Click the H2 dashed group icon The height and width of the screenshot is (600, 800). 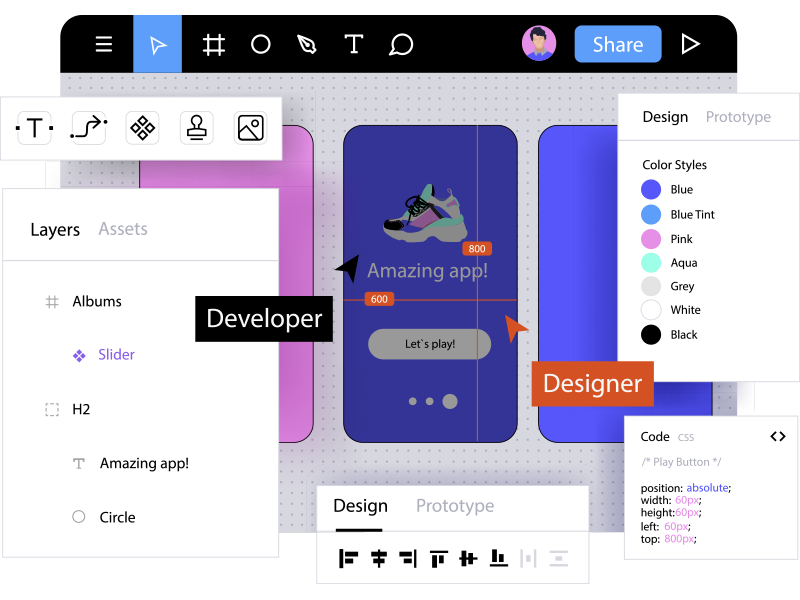click(x=52, y=410)
